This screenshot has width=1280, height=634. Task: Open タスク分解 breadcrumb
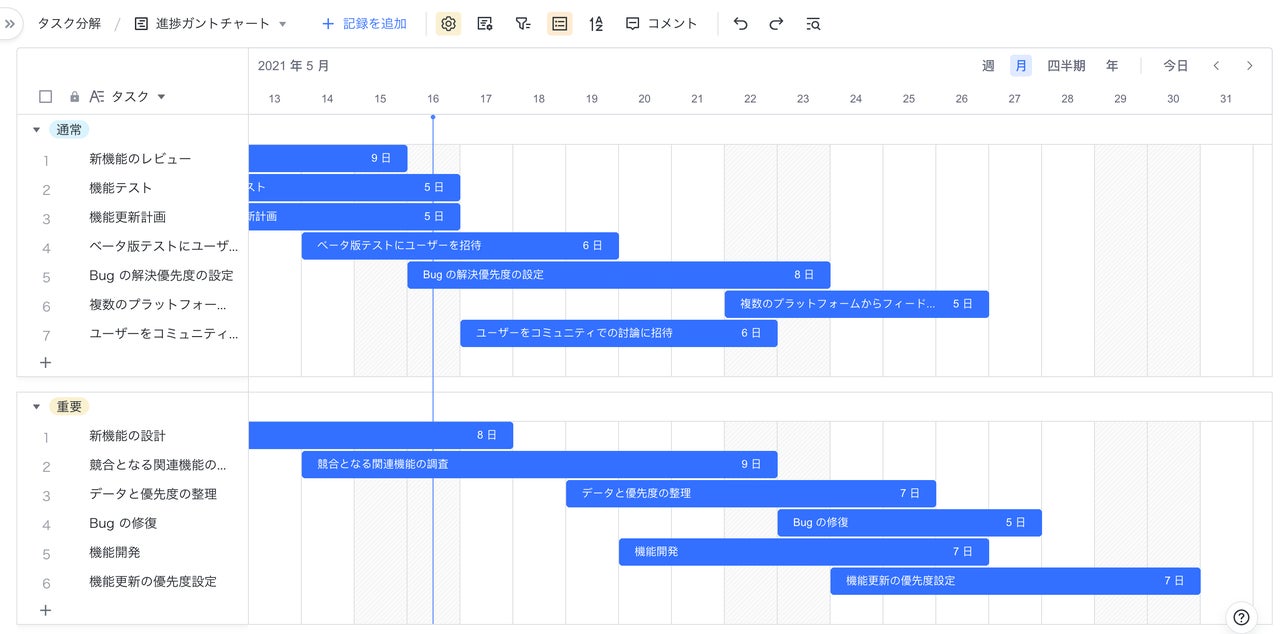coord(69,23)
